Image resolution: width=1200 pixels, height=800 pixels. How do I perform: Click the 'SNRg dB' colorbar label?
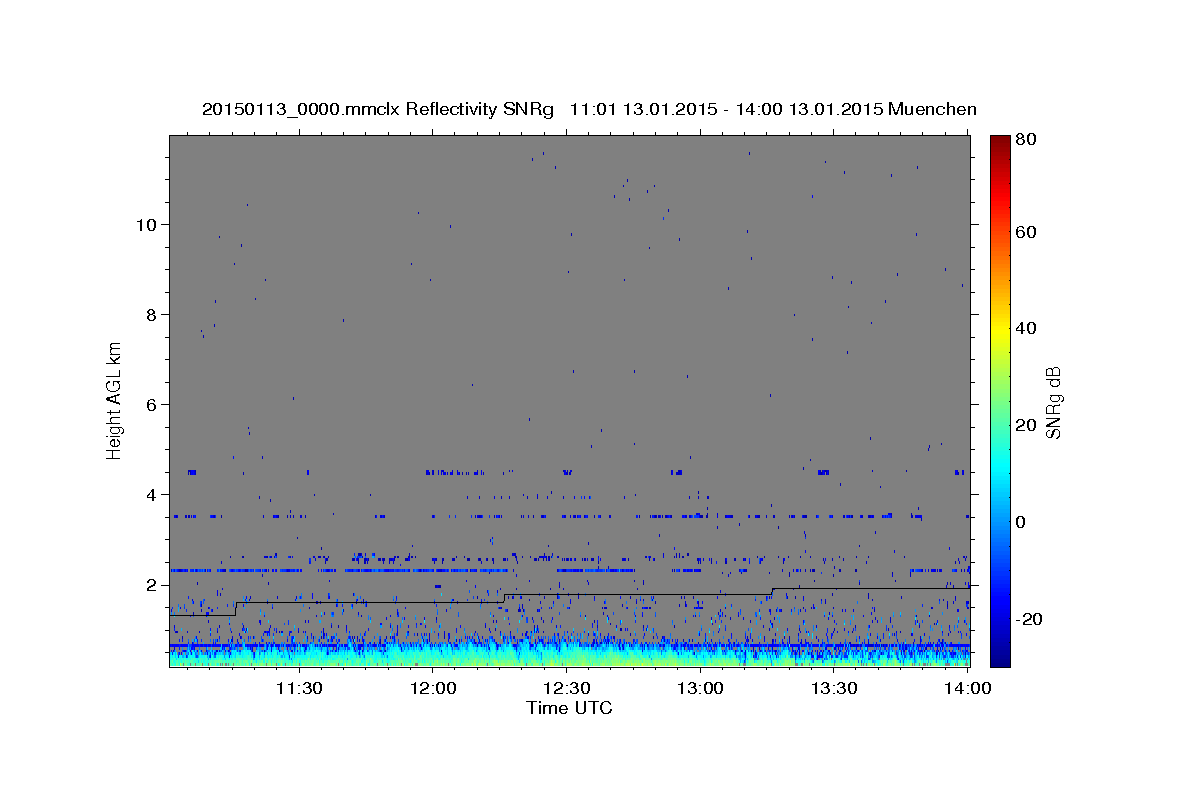click(1054, 402)
